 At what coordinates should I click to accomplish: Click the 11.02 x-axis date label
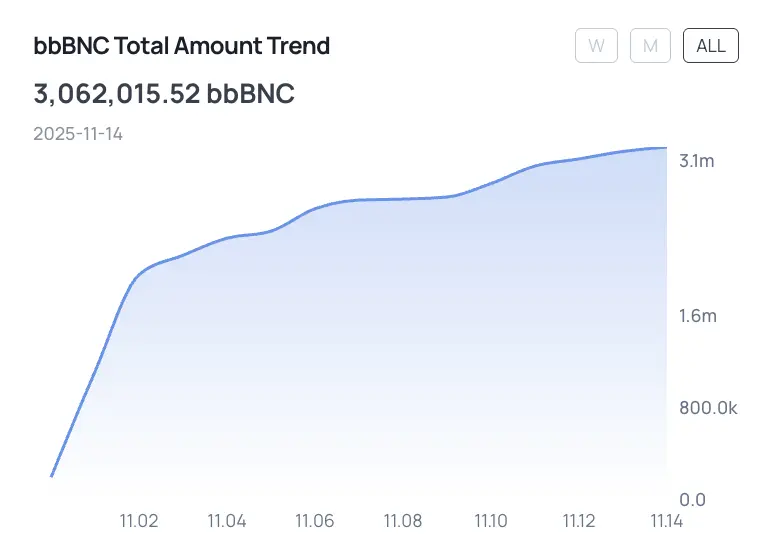139,521
